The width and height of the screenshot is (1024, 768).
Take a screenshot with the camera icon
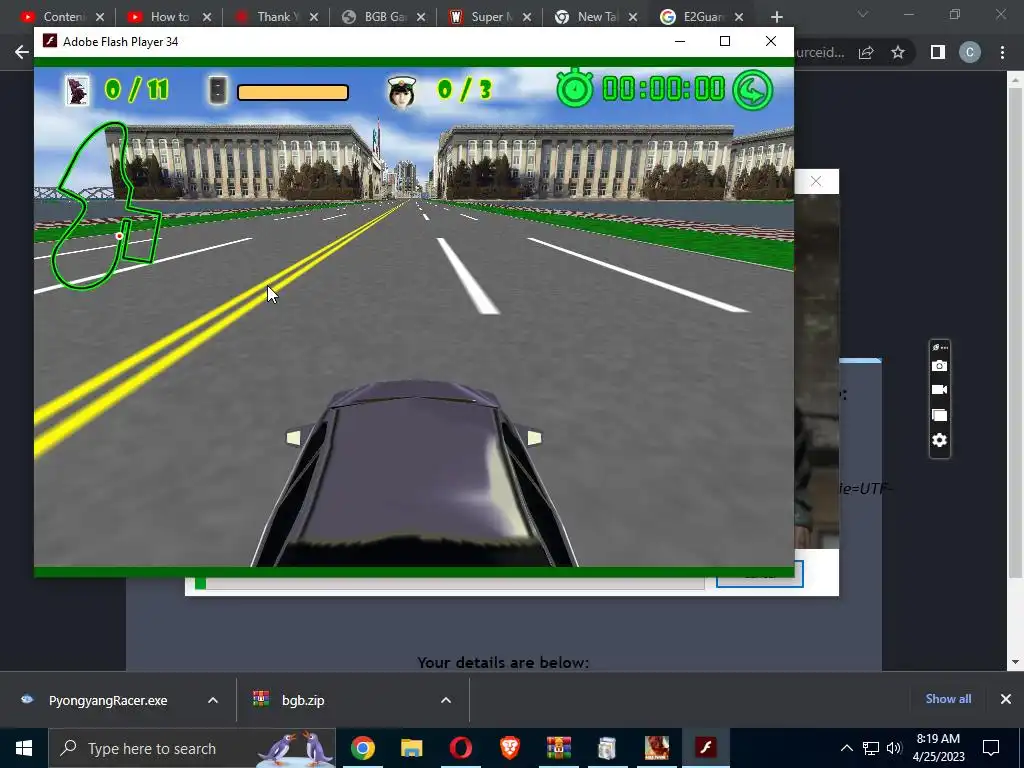(939, 366)
